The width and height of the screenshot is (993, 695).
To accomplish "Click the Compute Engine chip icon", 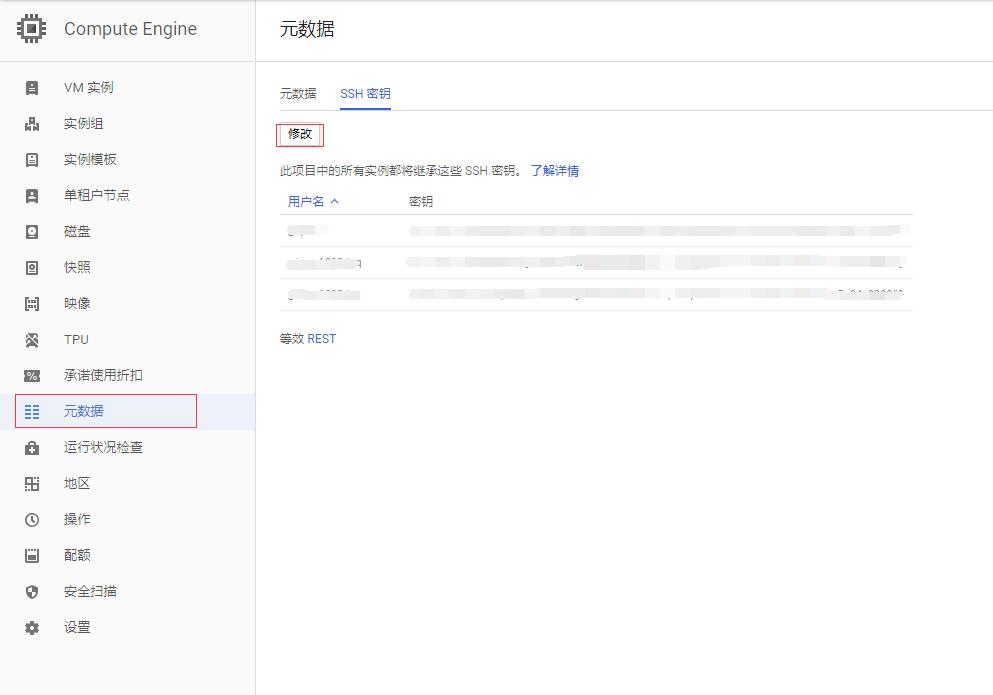I will [31, 29].
